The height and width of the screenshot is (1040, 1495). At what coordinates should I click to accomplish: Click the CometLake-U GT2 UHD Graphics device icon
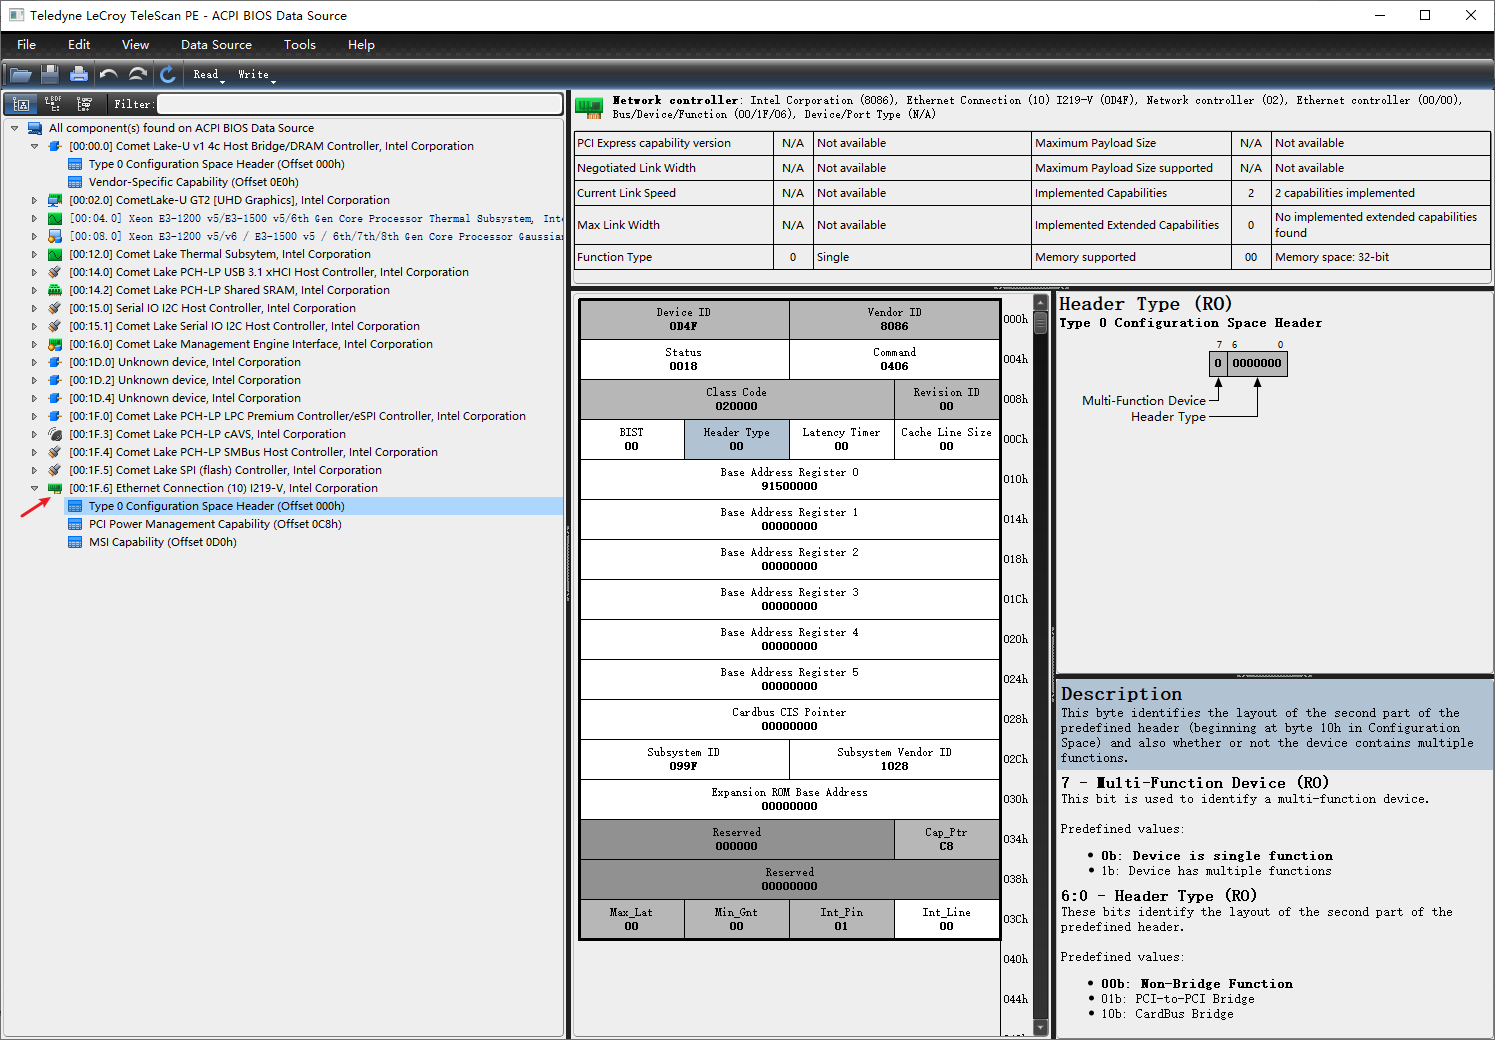pyautogui.click(x=55, y=200)
